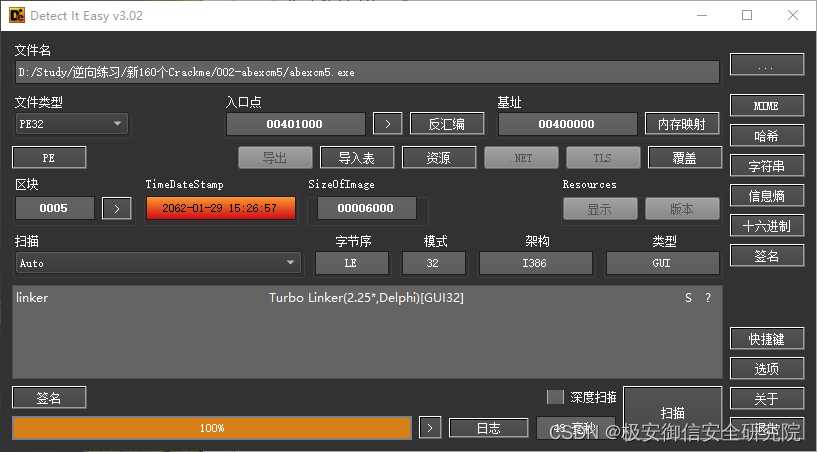This screenshot has width=817, height=452.
Task: Click the Resources 版本 button
Action: 682,209
